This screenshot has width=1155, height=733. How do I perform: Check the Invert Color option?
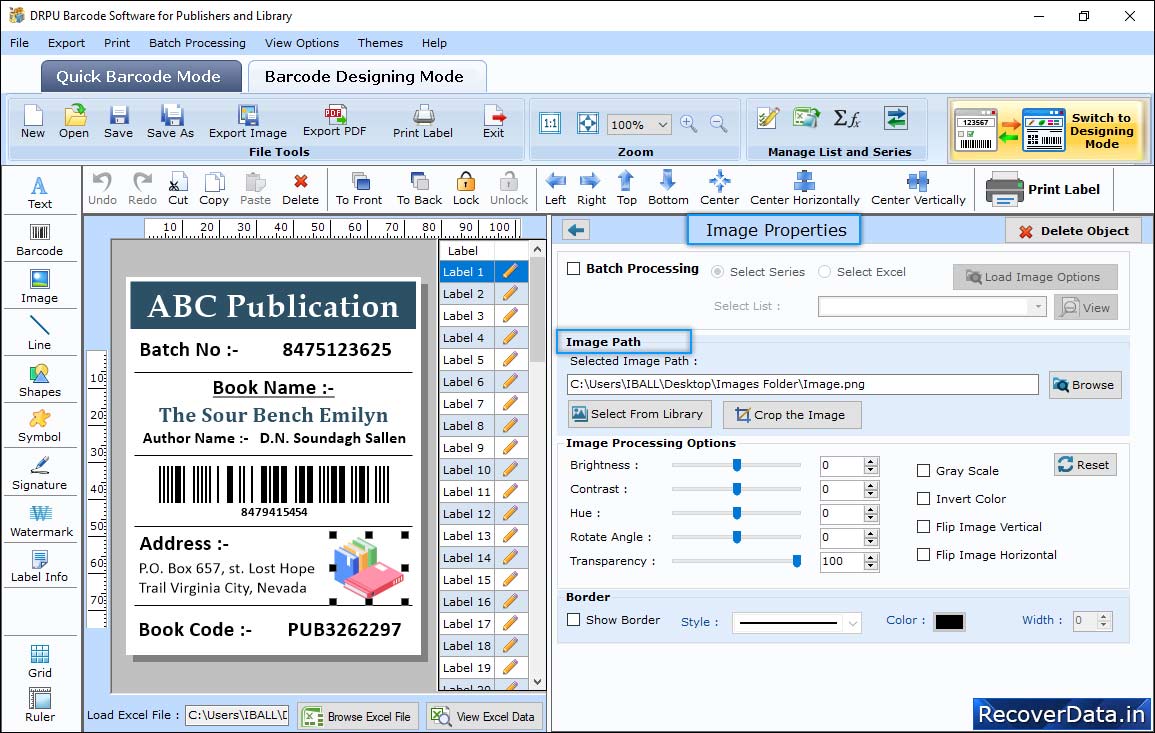point(923,499)
